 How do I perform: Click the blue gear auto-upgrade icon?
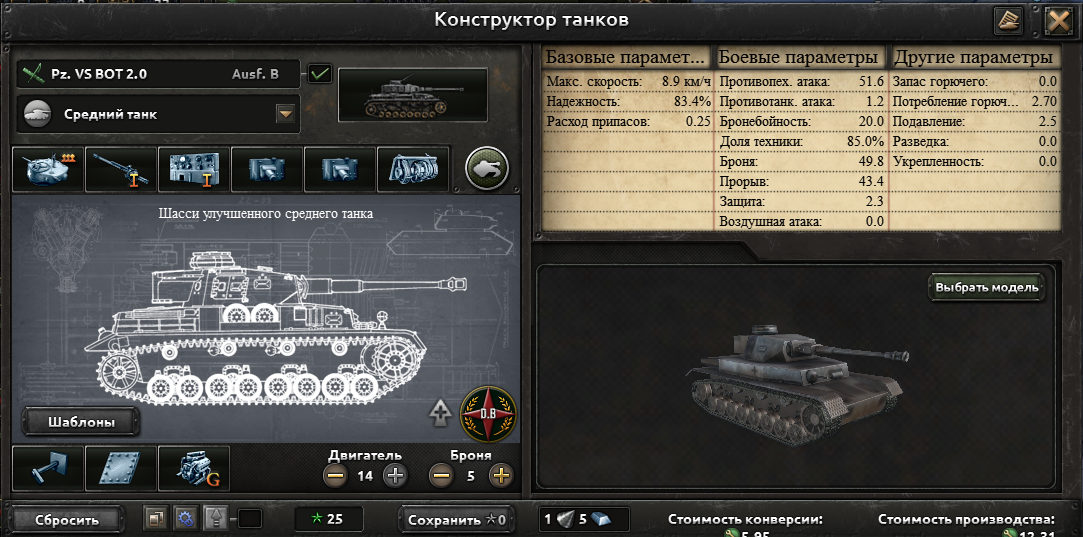pyautogui.click(x=184, y=518)
